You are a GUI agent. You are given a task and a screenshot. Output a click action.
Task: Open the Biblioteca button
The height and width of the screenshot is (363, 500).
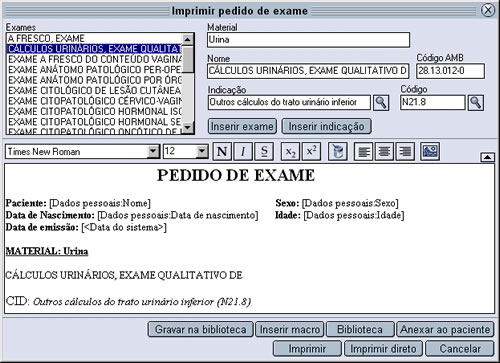click(x=360, y=329)
